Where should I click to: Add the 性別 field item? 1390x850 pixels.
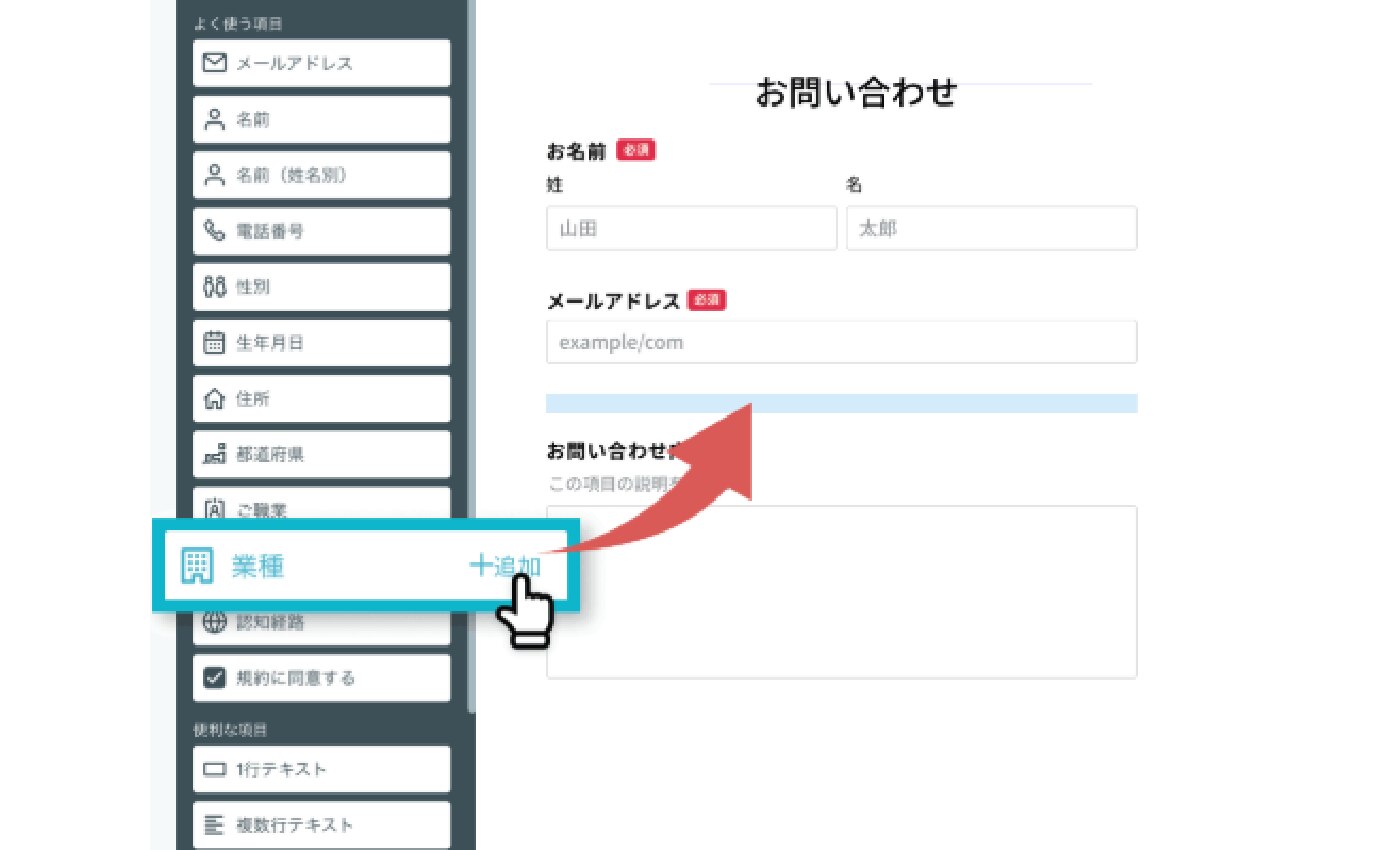[321, 287]
